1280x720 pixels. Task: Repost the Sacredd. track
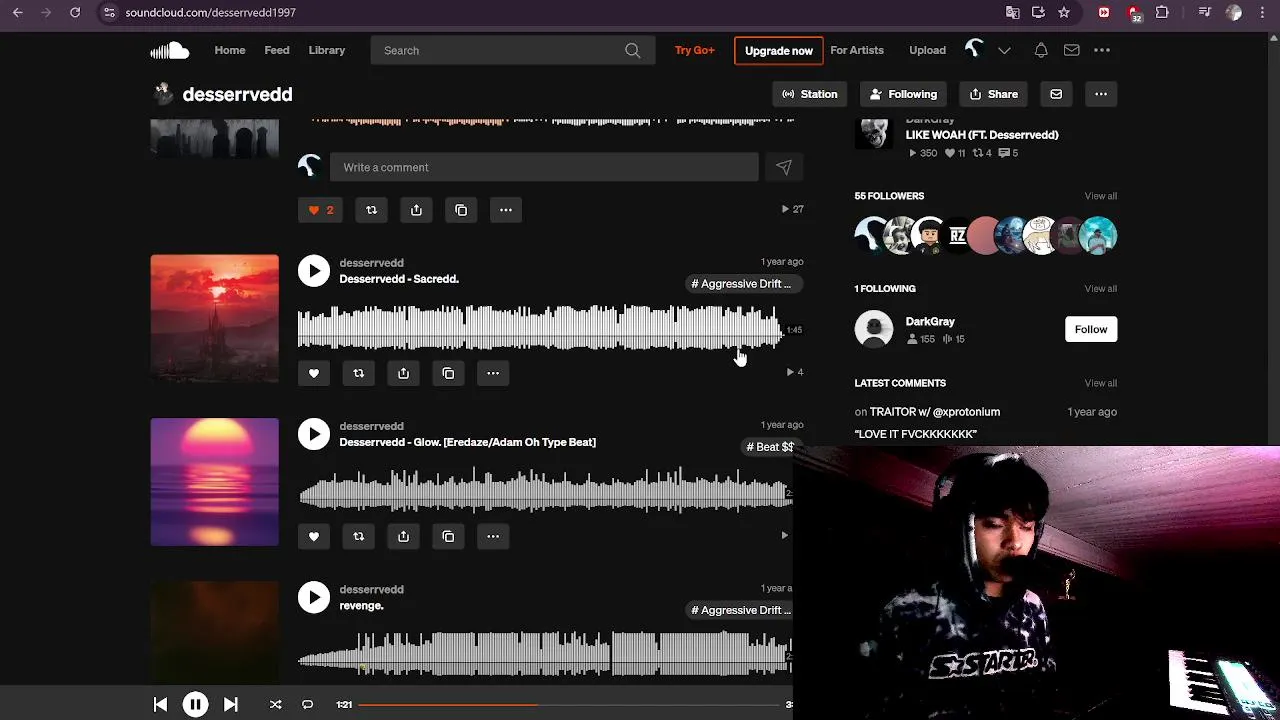pos(359,373)
